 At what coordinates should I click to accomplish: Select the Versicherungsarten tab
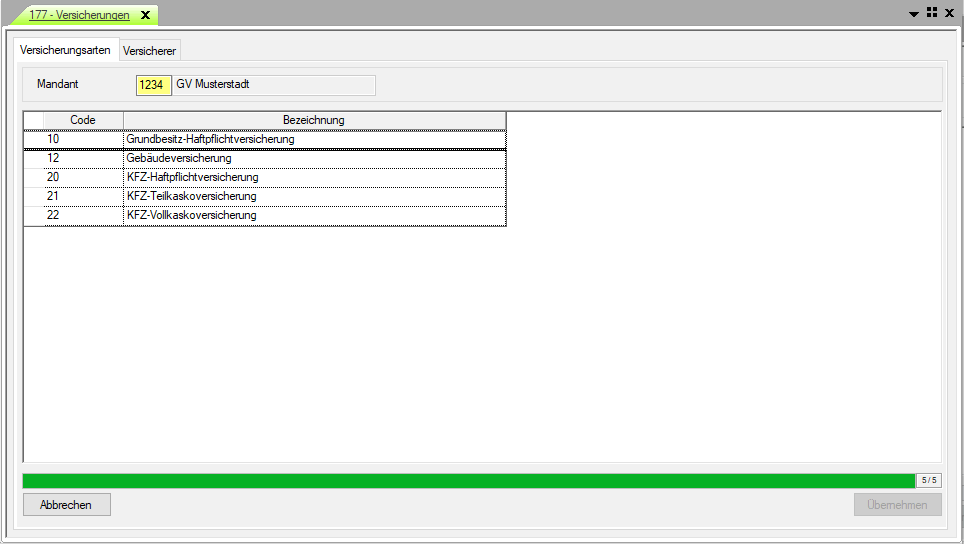65,50
